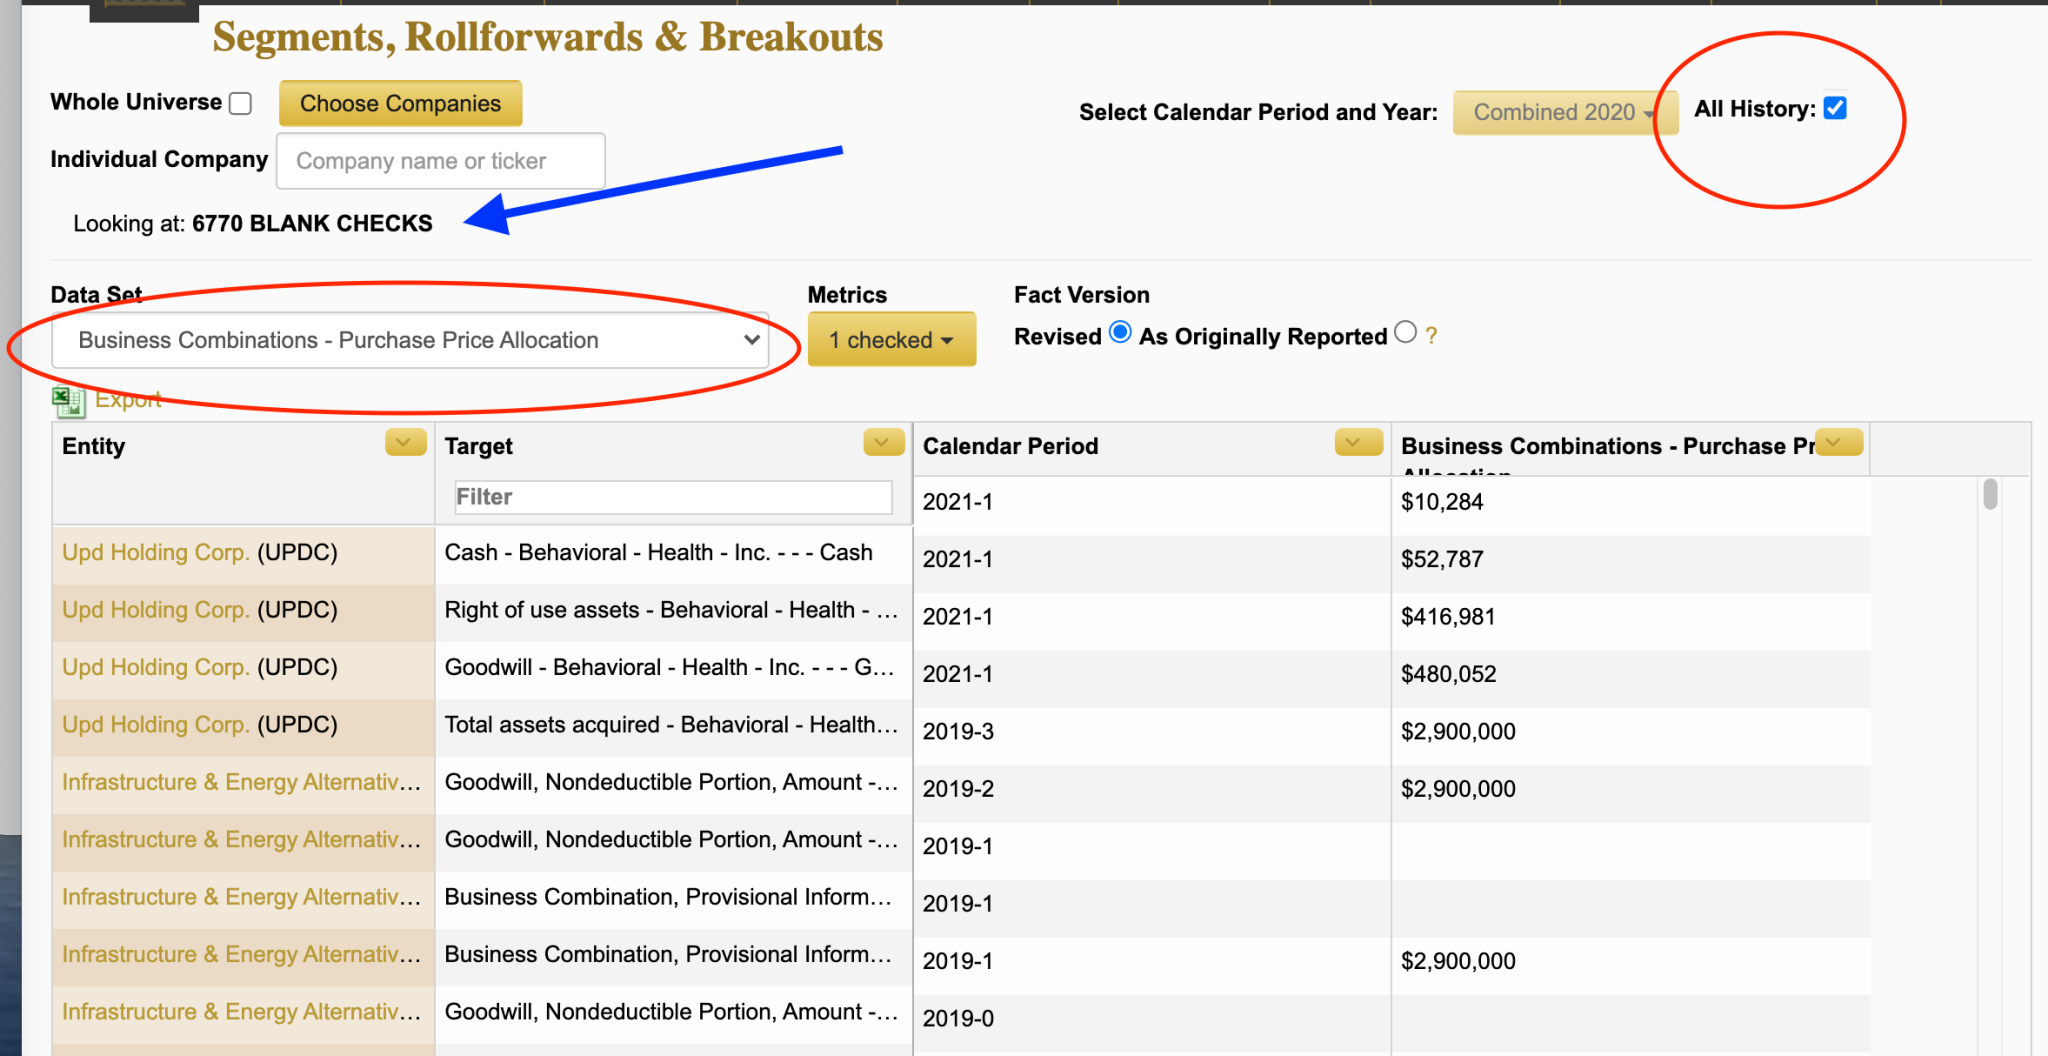The width and height of the screenshot is (2048, 1056).
Task: Click the Choose Companies button
Action: (400, 104)
